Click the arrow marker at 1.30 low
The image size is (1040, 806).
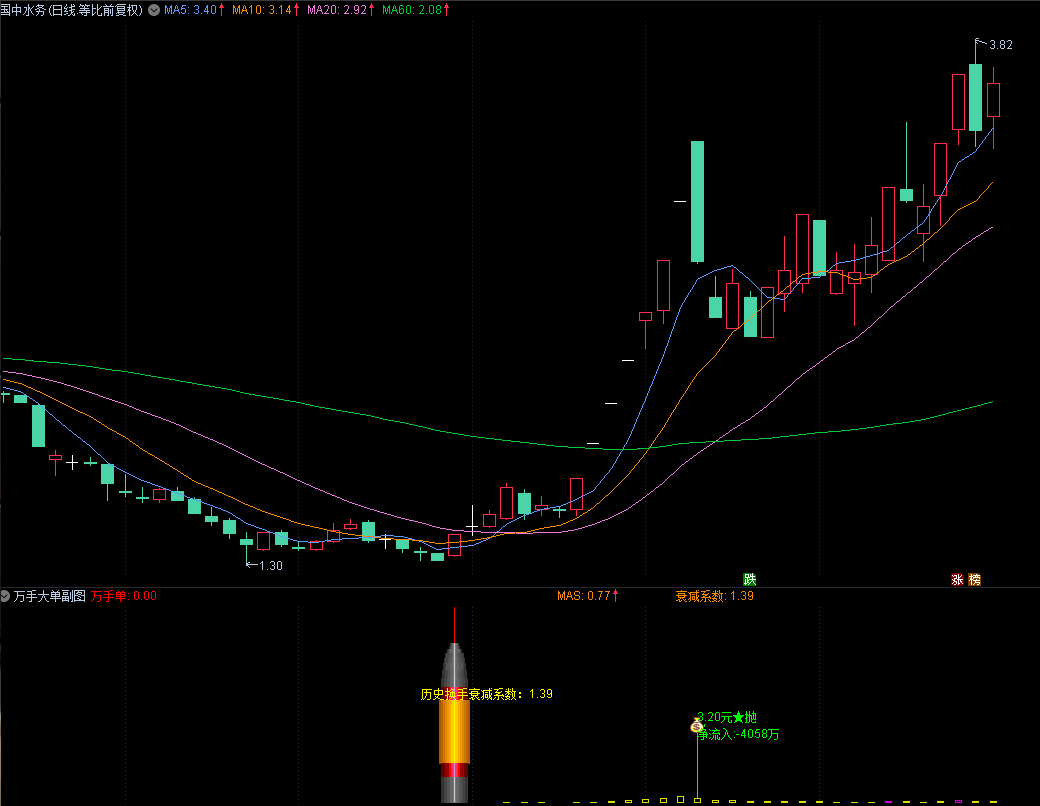[x=250, y=565]
